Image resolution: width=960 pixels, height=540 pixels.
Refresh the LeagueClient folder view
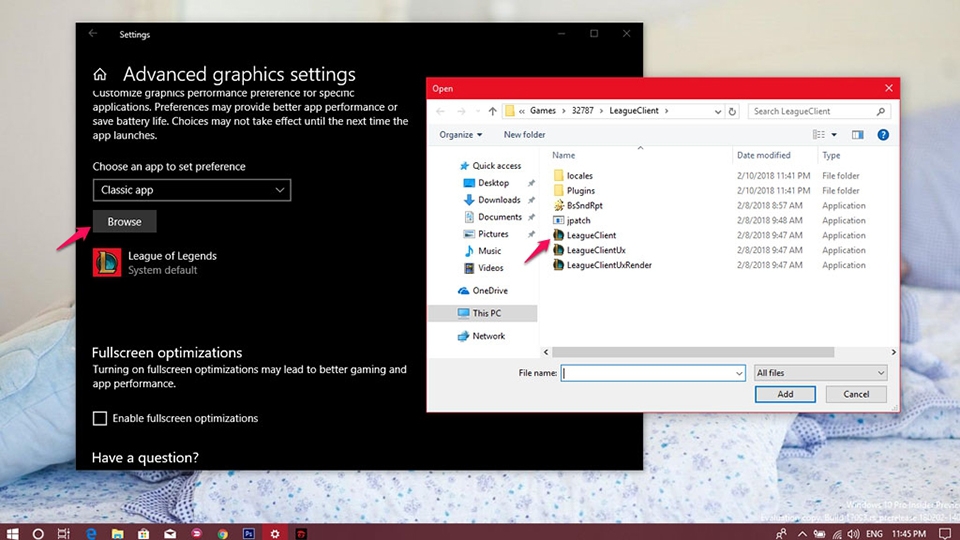[x=732, y=111]
